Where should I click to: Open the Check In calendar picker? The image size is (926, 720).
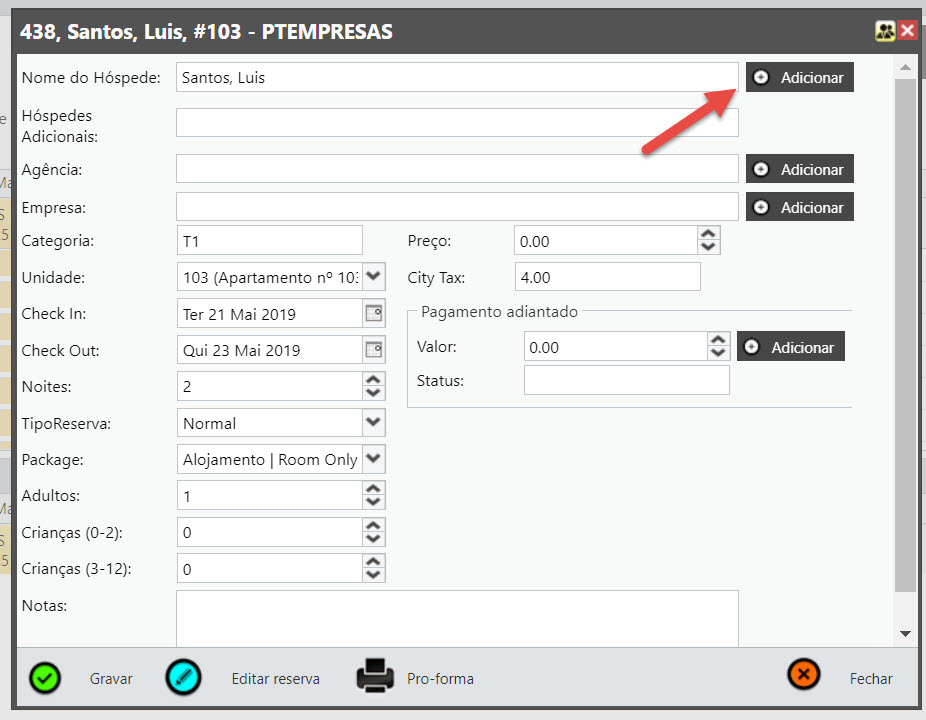point(373,314)
